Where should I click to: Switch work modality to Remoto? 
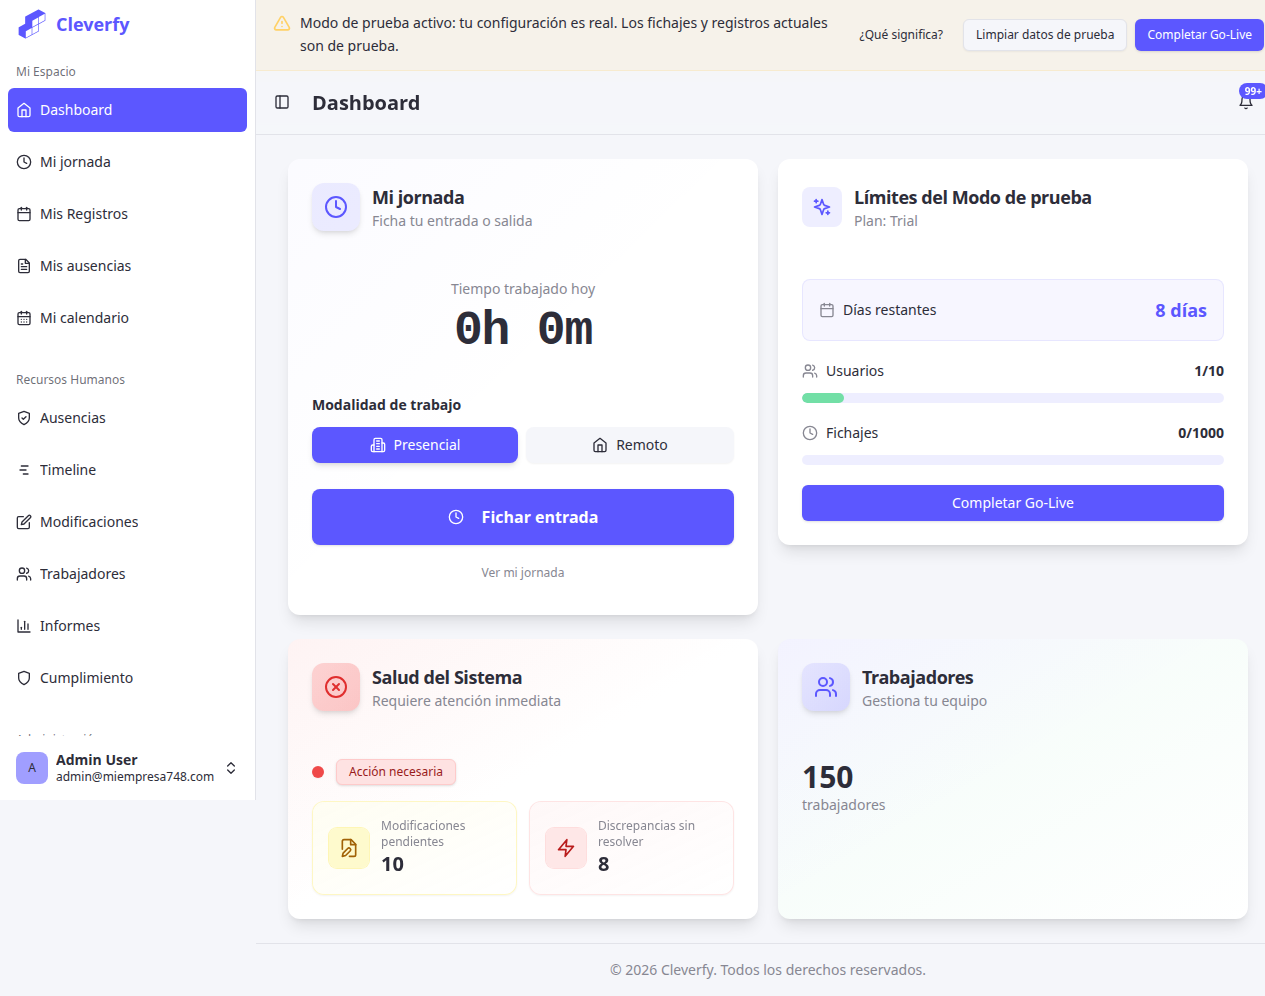[x=629, y=444]
